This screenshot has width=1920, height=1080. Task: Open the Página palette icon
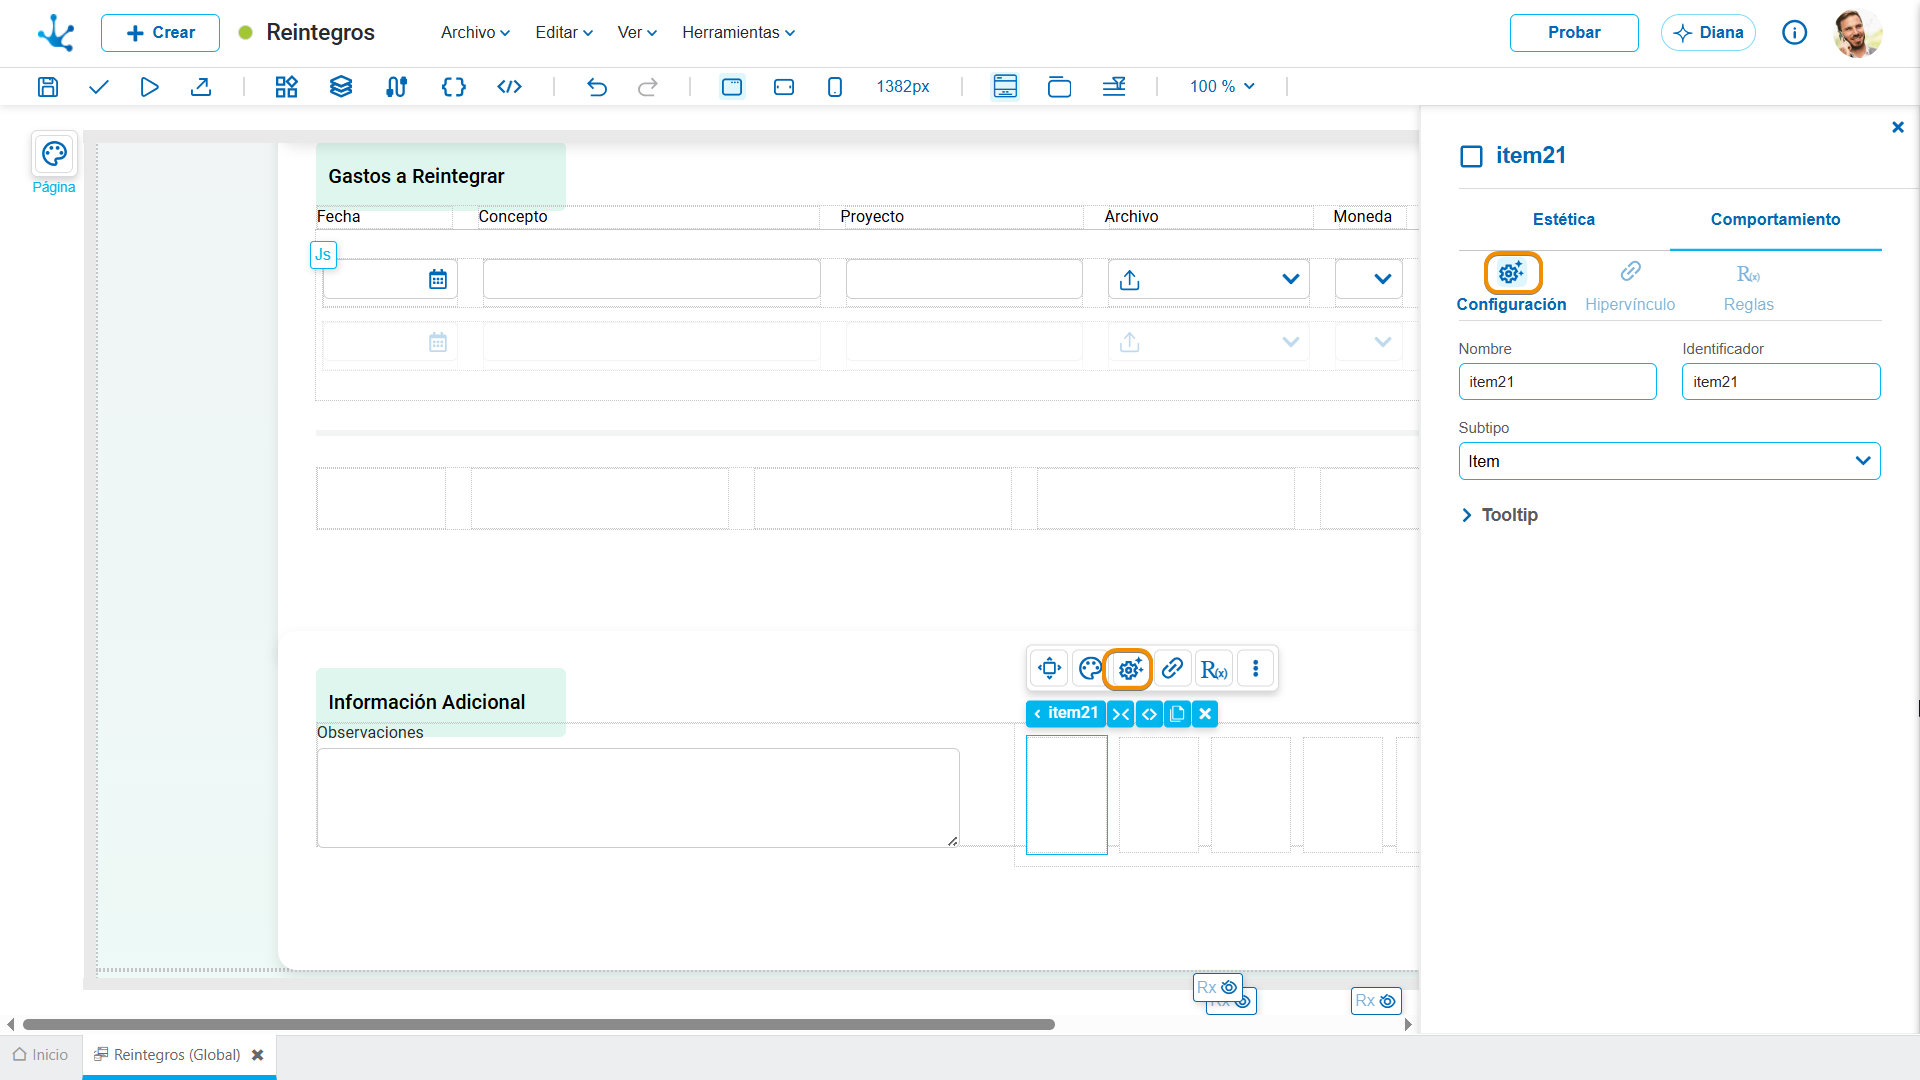(x=54, y=154)
